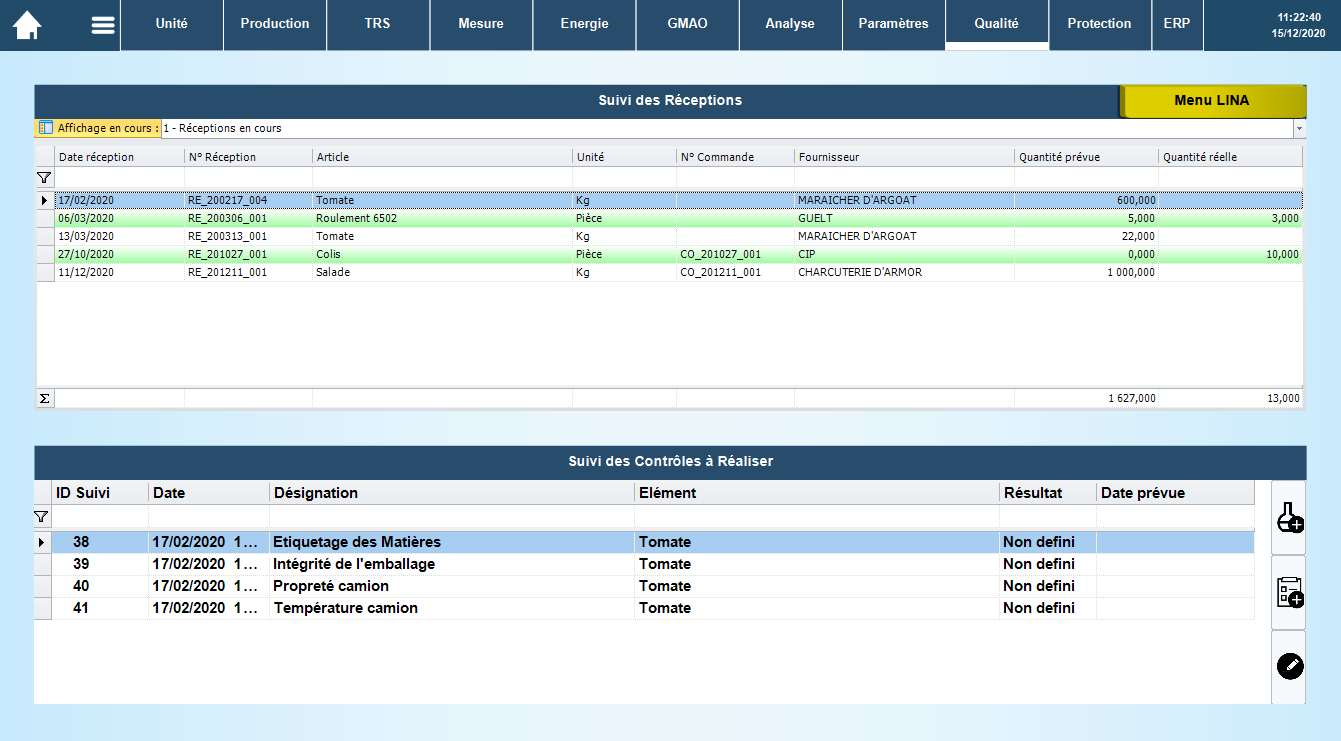Click supplier CIP
The height and width of the screenshot is (741, 1341).
coord(806,254)
